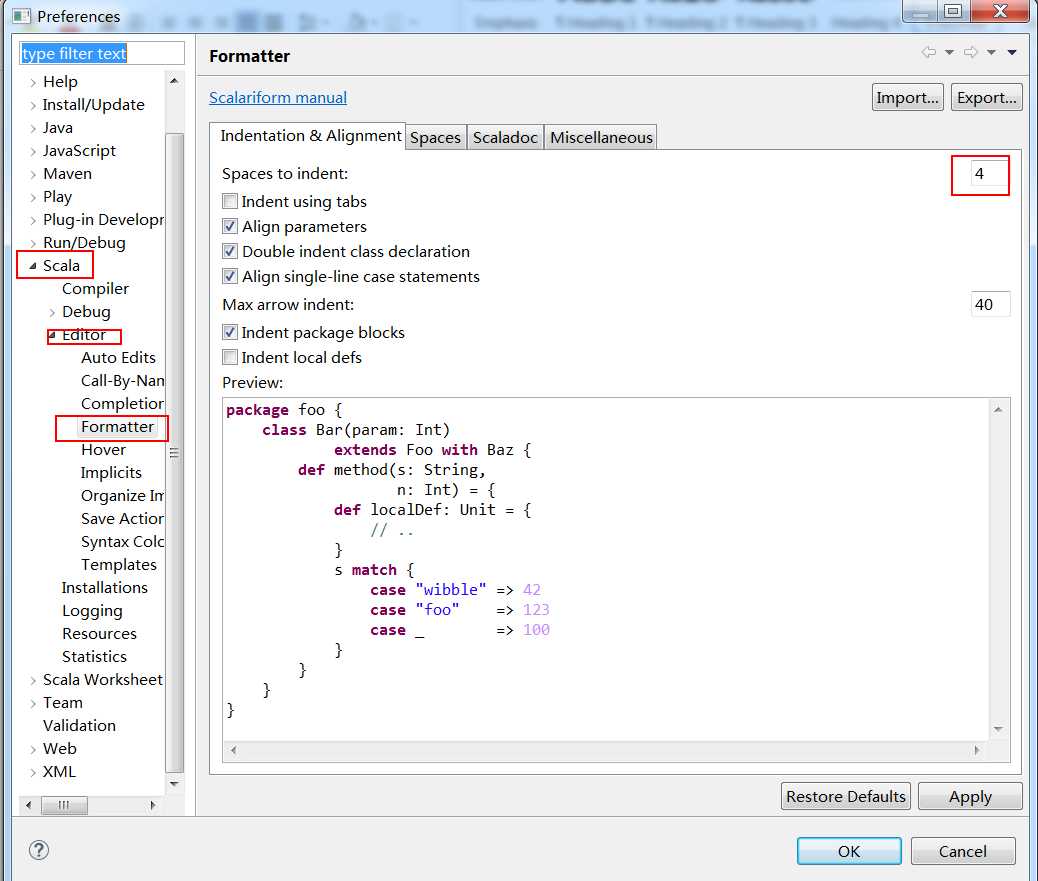
Task: Click the Import... button
Action: 908,97
